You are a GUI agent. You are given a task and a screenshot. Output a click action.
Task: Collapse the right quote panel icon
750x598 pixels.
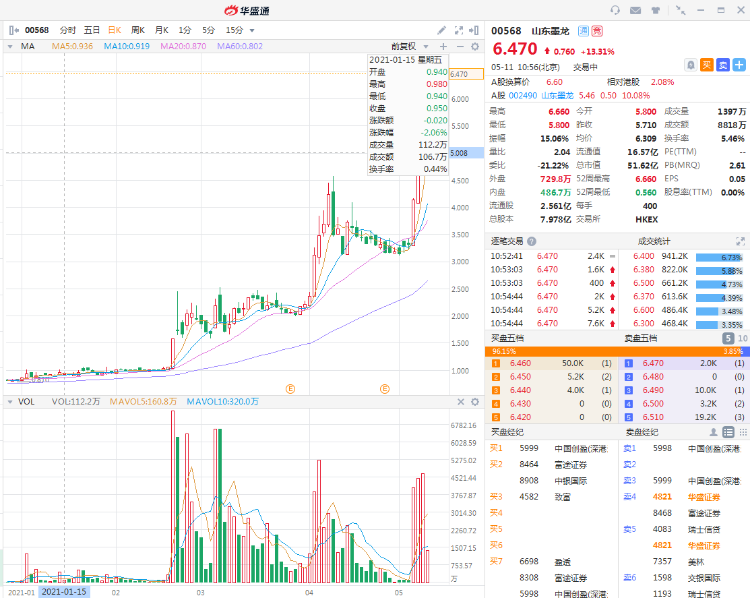pyautogui.click(x=474, y=30)
